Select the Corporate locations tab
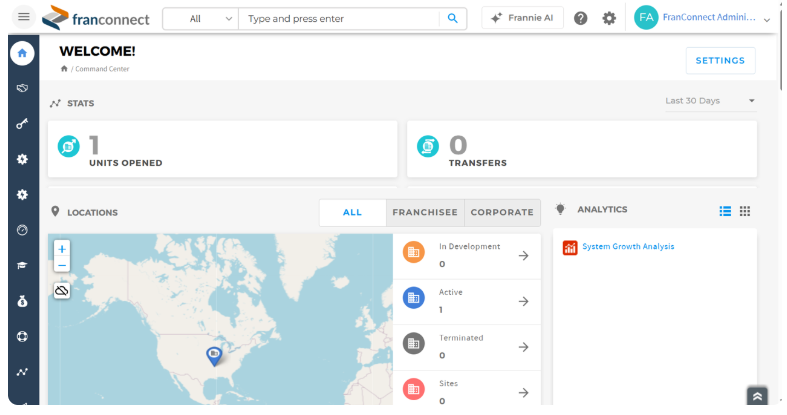Viewport: 787px width, 415px height. click(x=502, y=212)
